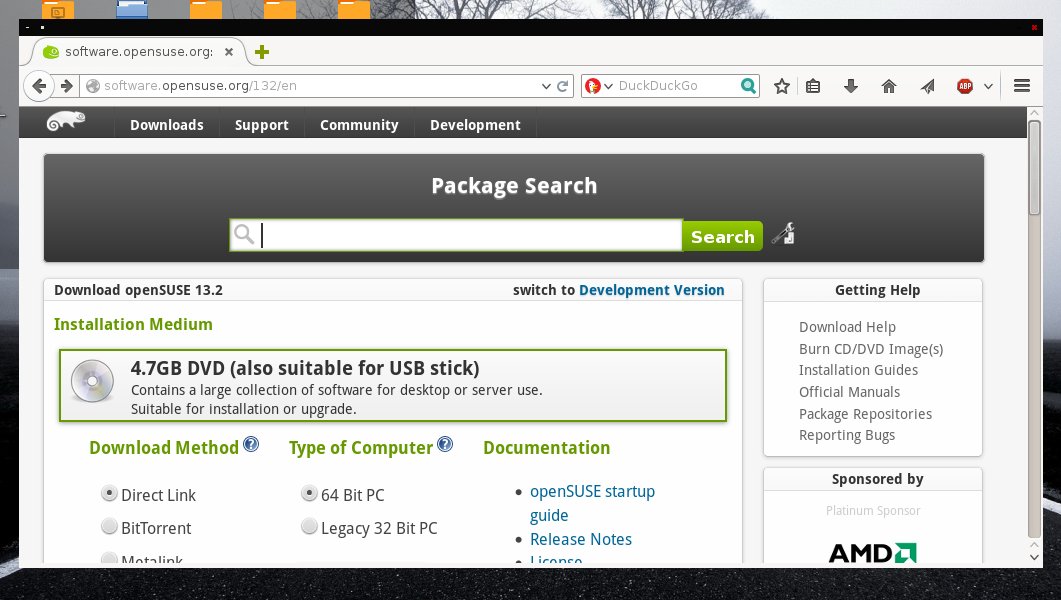
Task: Click the magnifier in the DuckDuckGo box
Action: pos(748,86)
